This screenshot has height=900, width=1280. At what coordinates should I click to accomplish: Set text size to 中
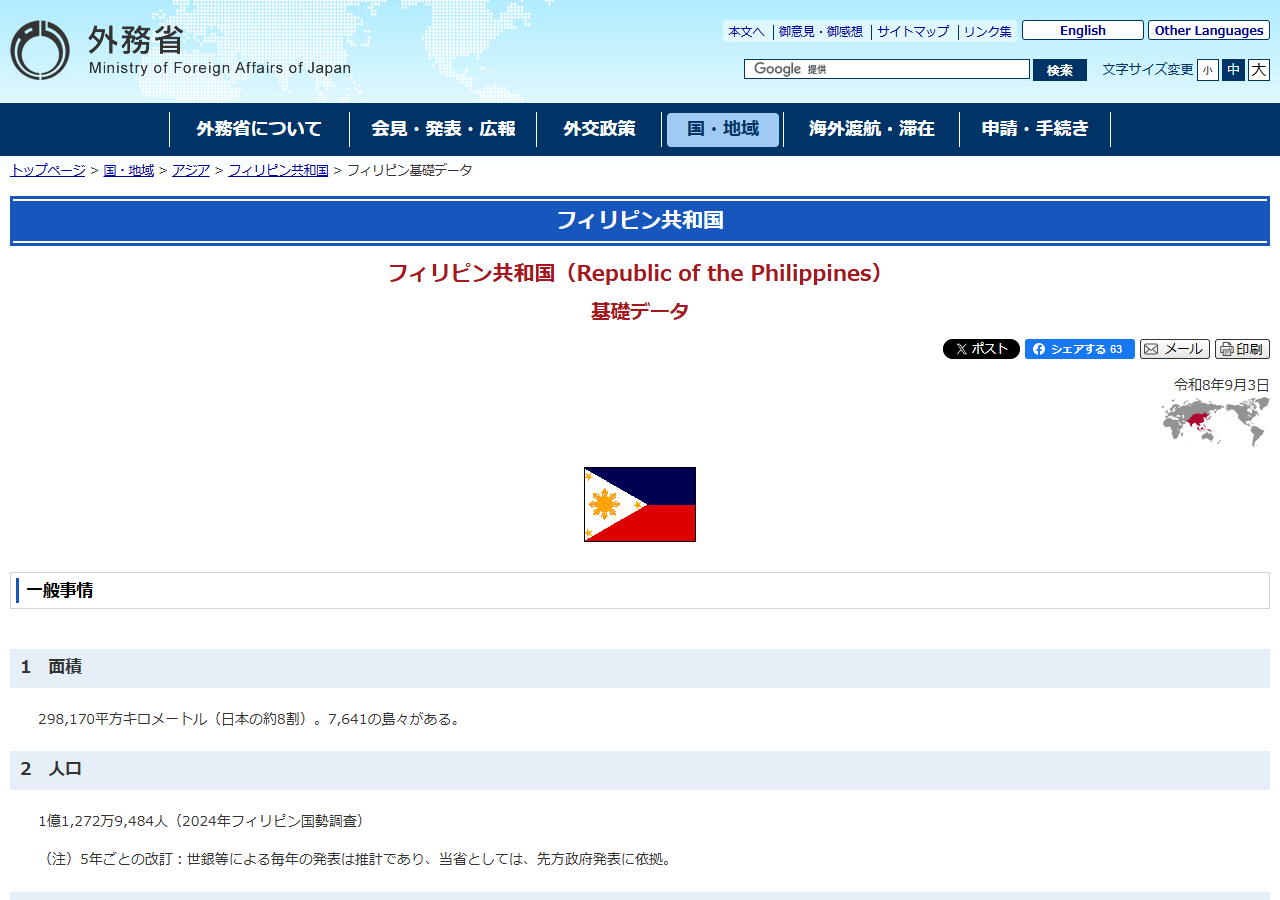click(1233, 70)
